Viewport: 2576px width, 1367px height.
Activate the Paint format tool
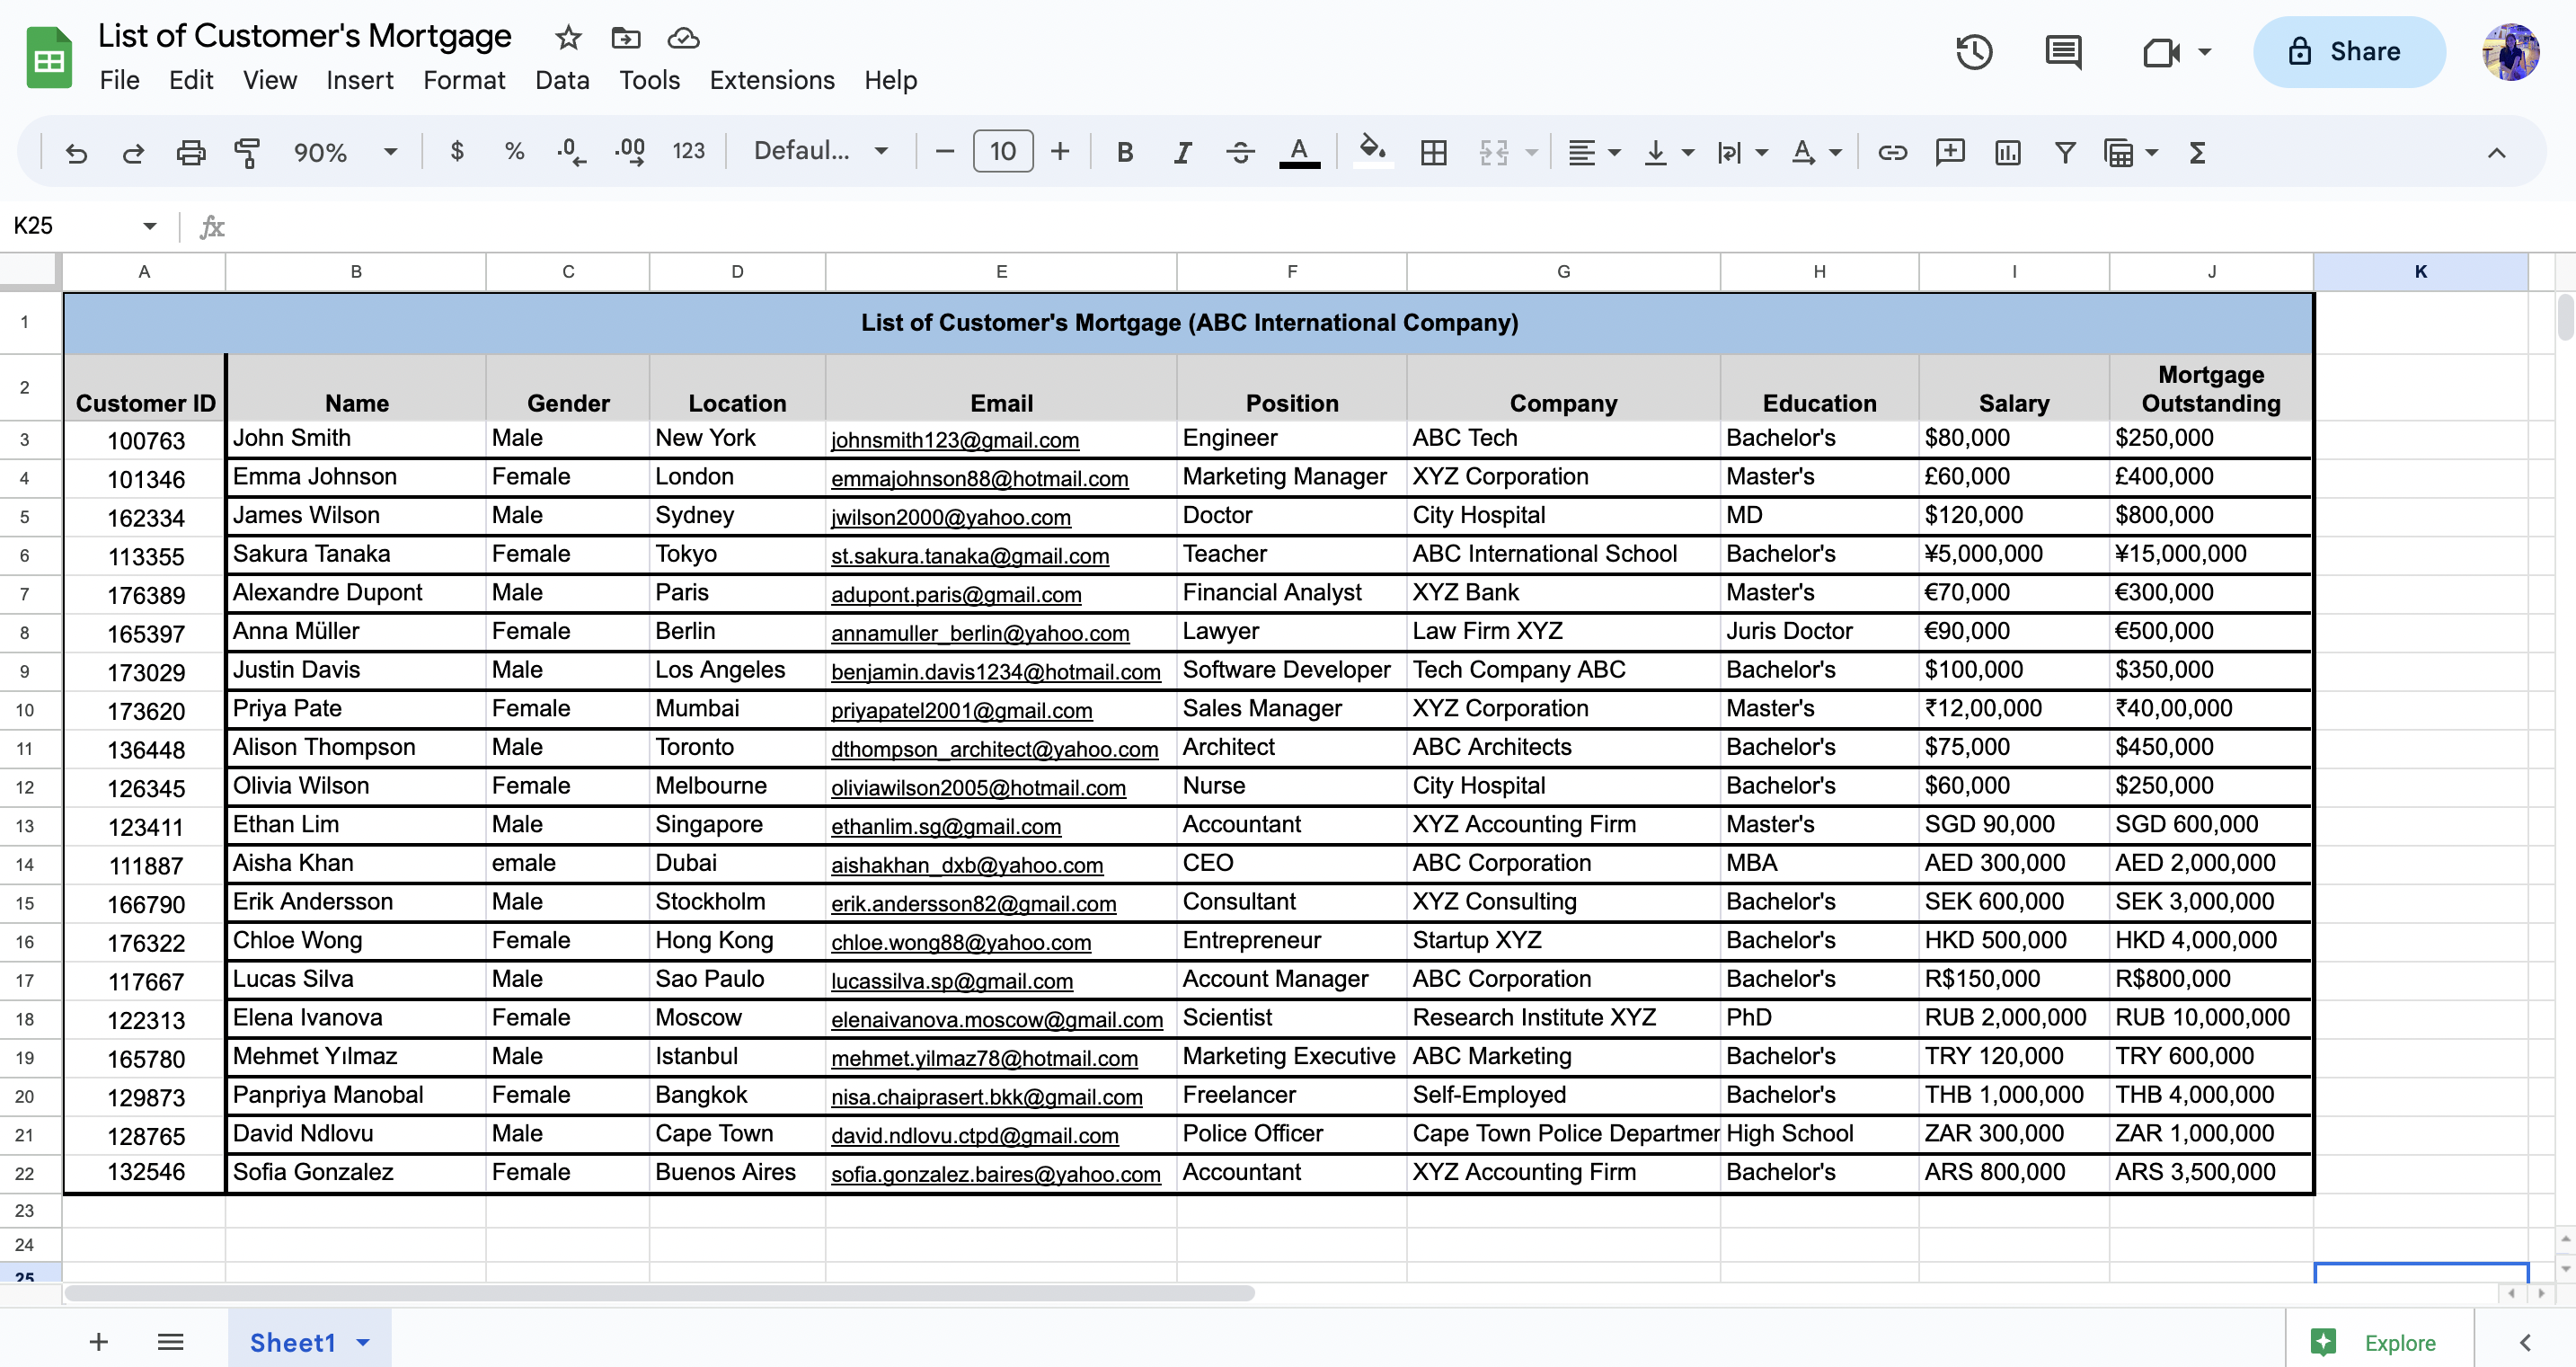pos(247,152)
